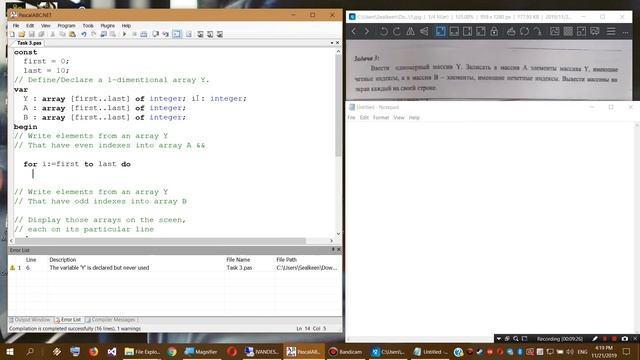Click in the Notepad text area
Image resolution: width=640 pixels, height=360 pixels.
click(x=490, y=229)
